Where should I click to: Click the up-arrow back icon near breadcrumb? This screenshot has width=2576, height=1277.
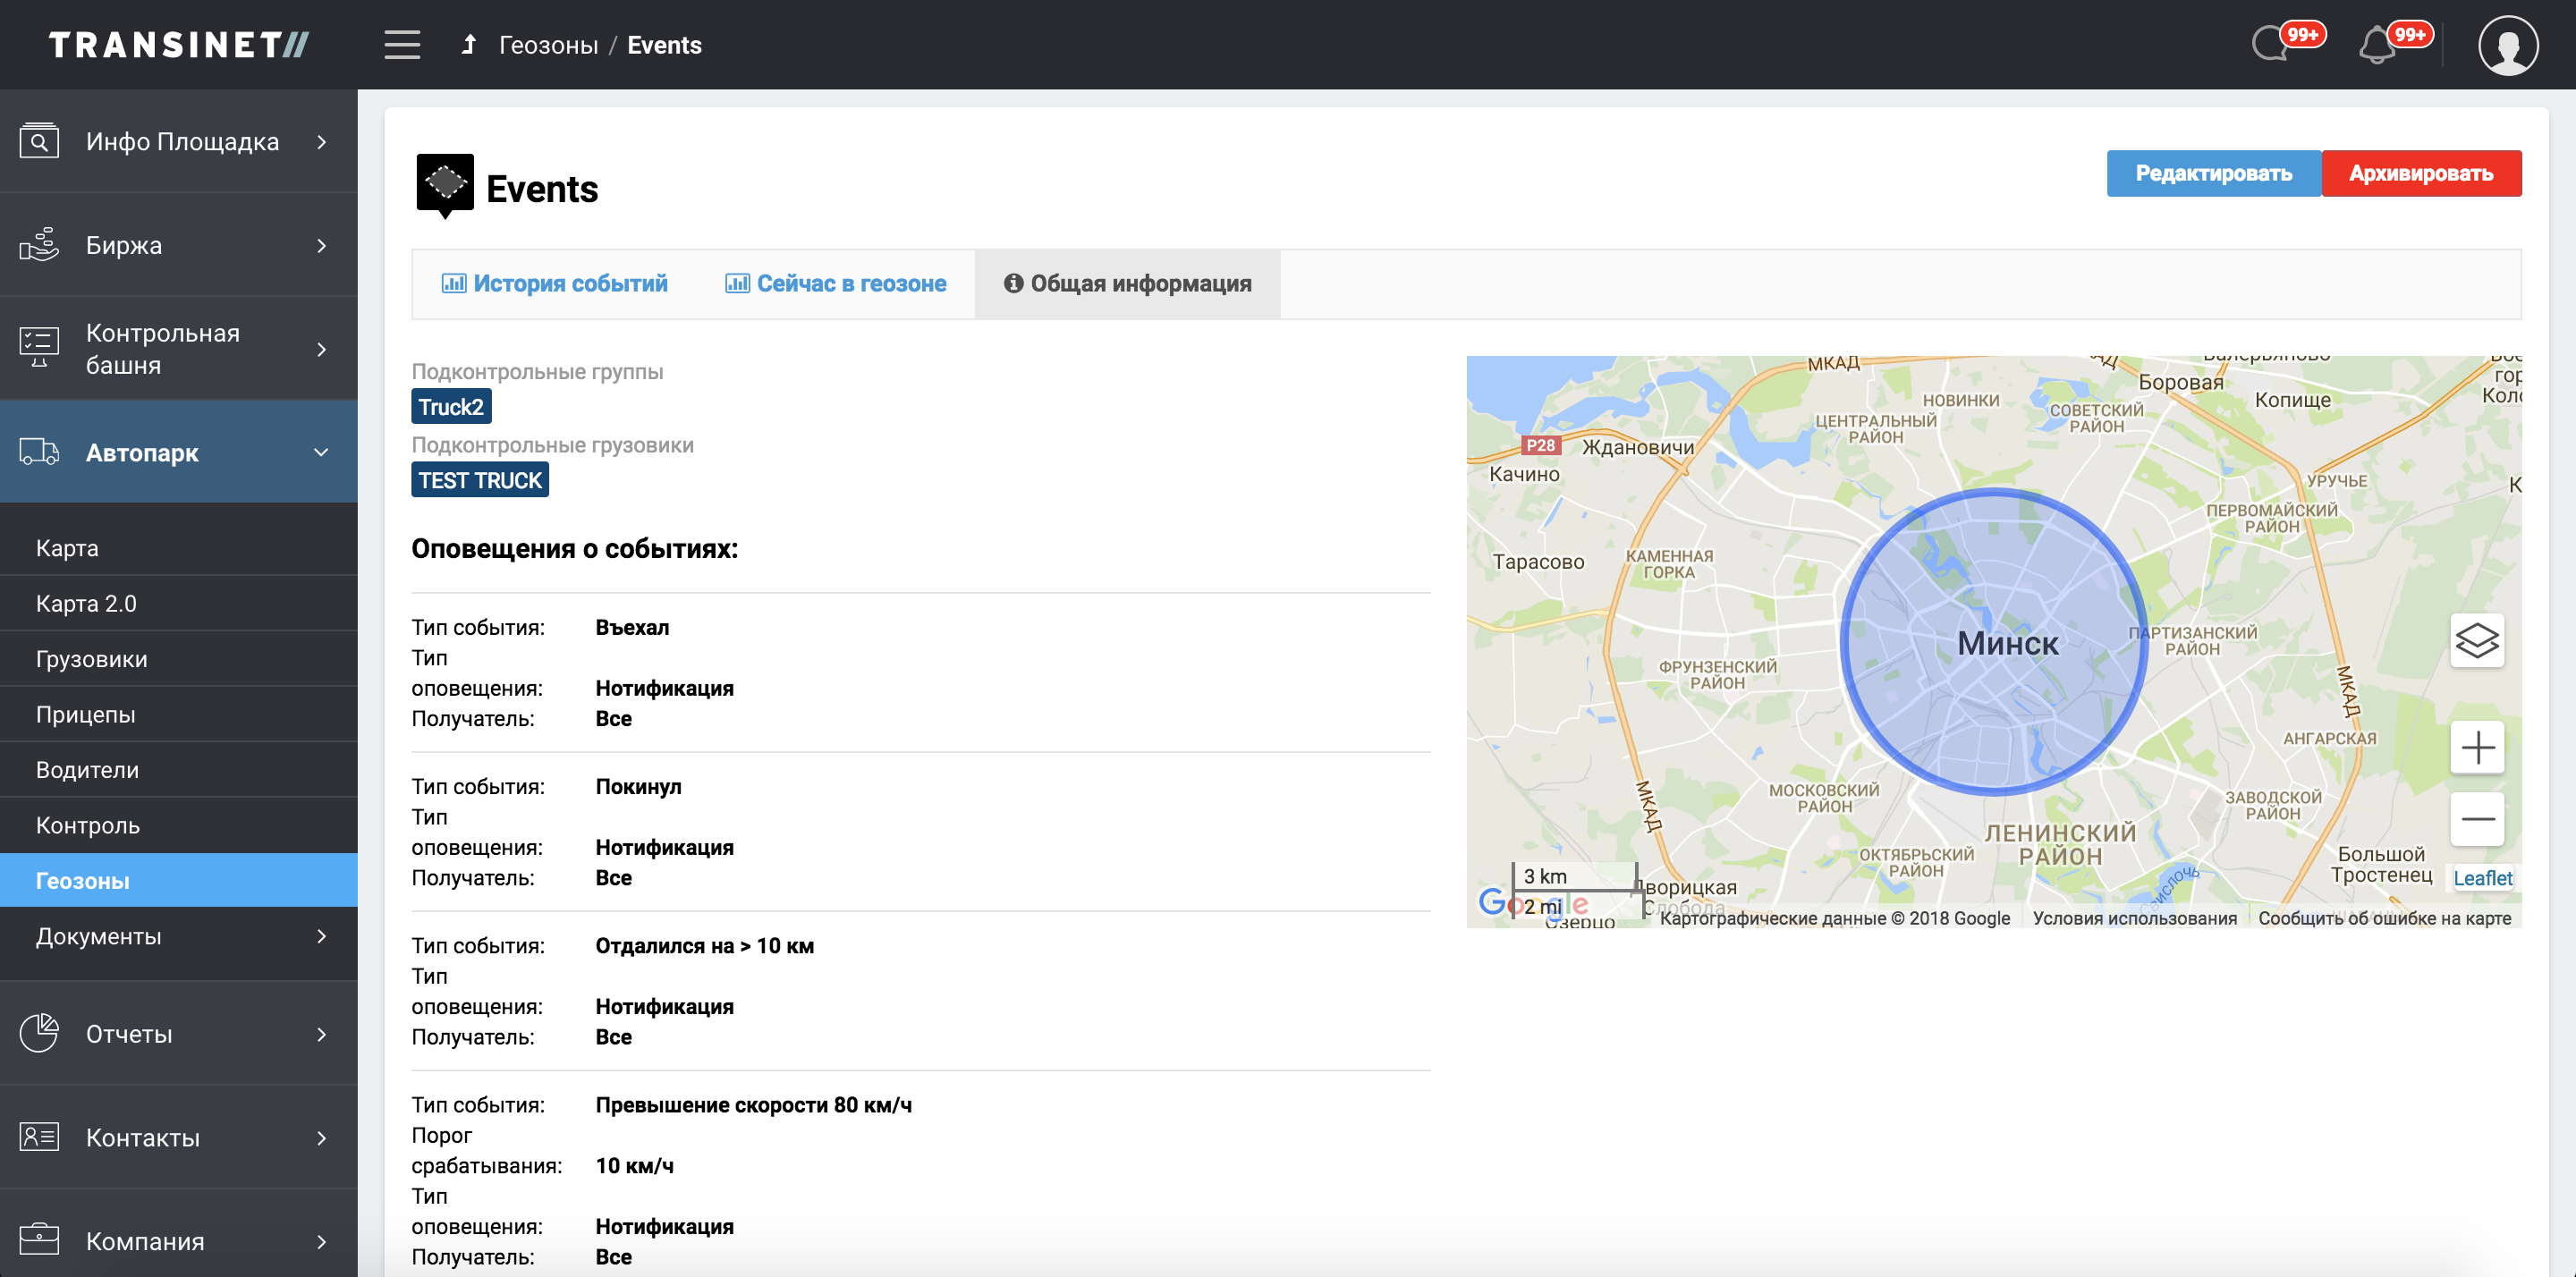coord(468,45)
